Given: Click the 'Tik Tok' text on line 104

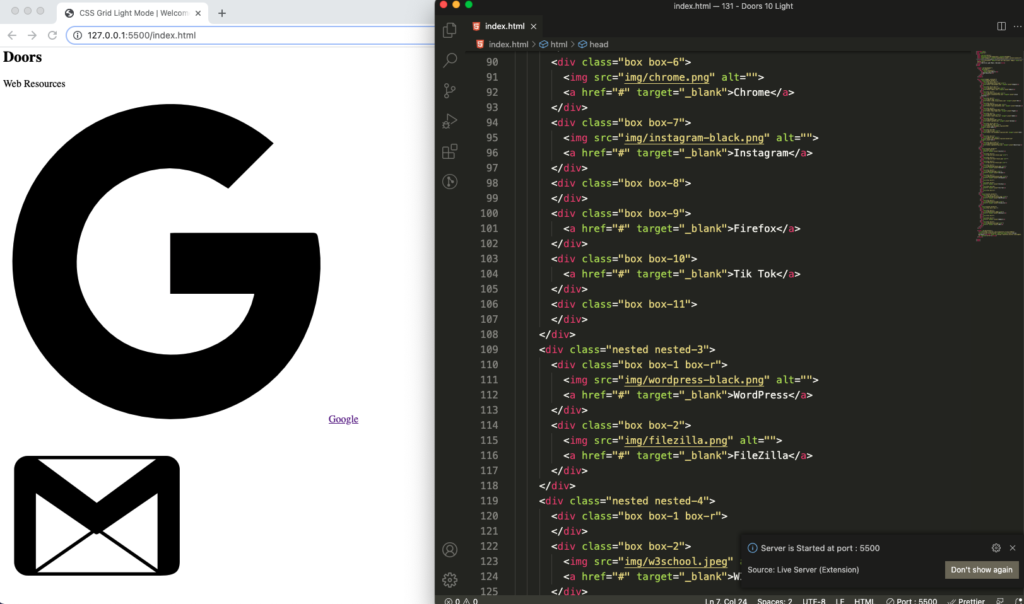Looking at the screenshot, I should pyautogui.click(x=755, y=274).
